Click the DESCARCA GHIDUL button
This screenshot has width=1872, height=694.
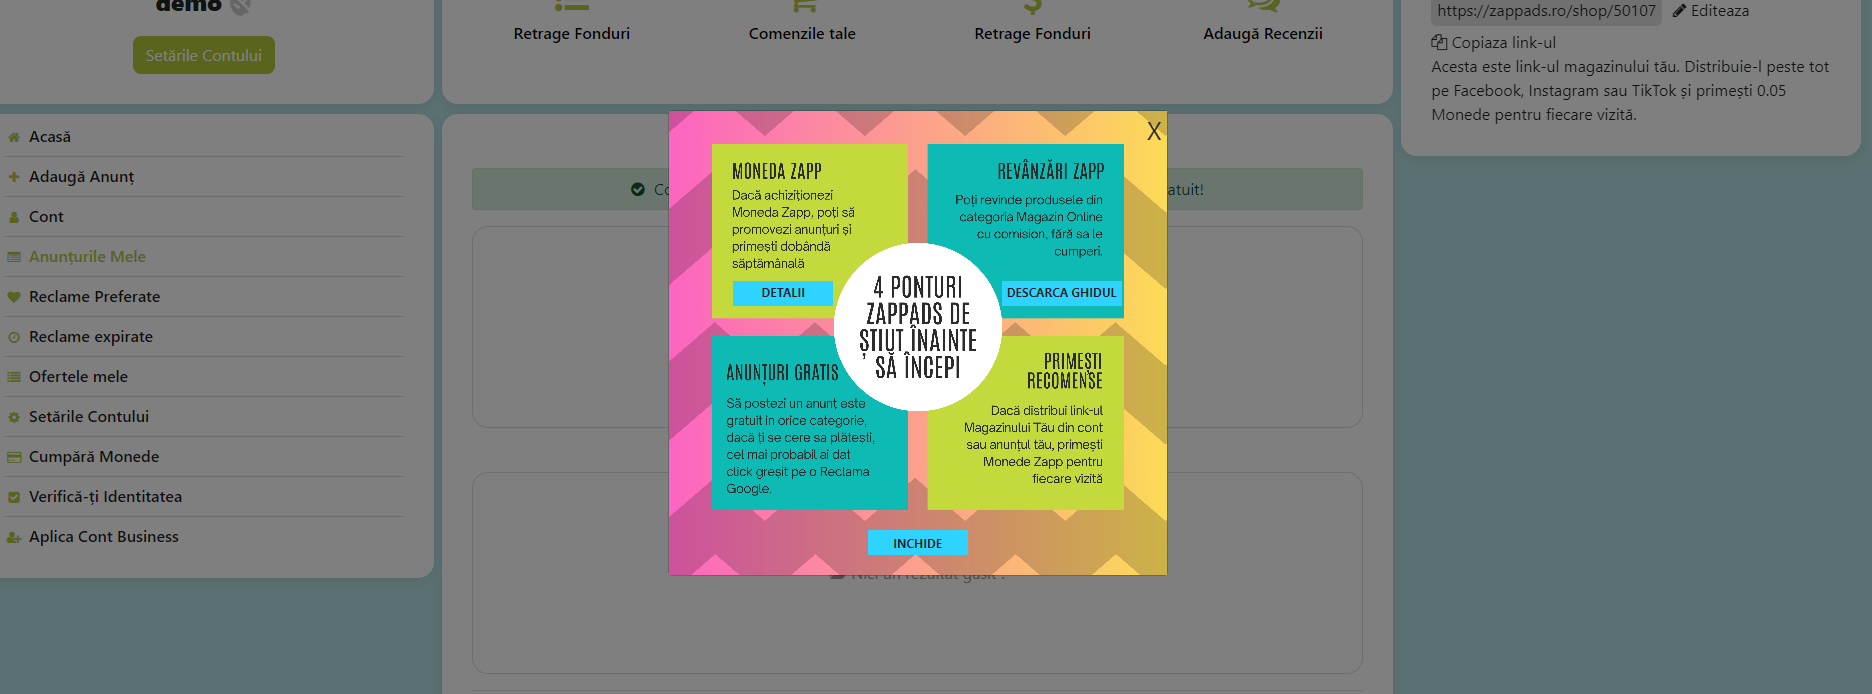tap(1060, 293)
